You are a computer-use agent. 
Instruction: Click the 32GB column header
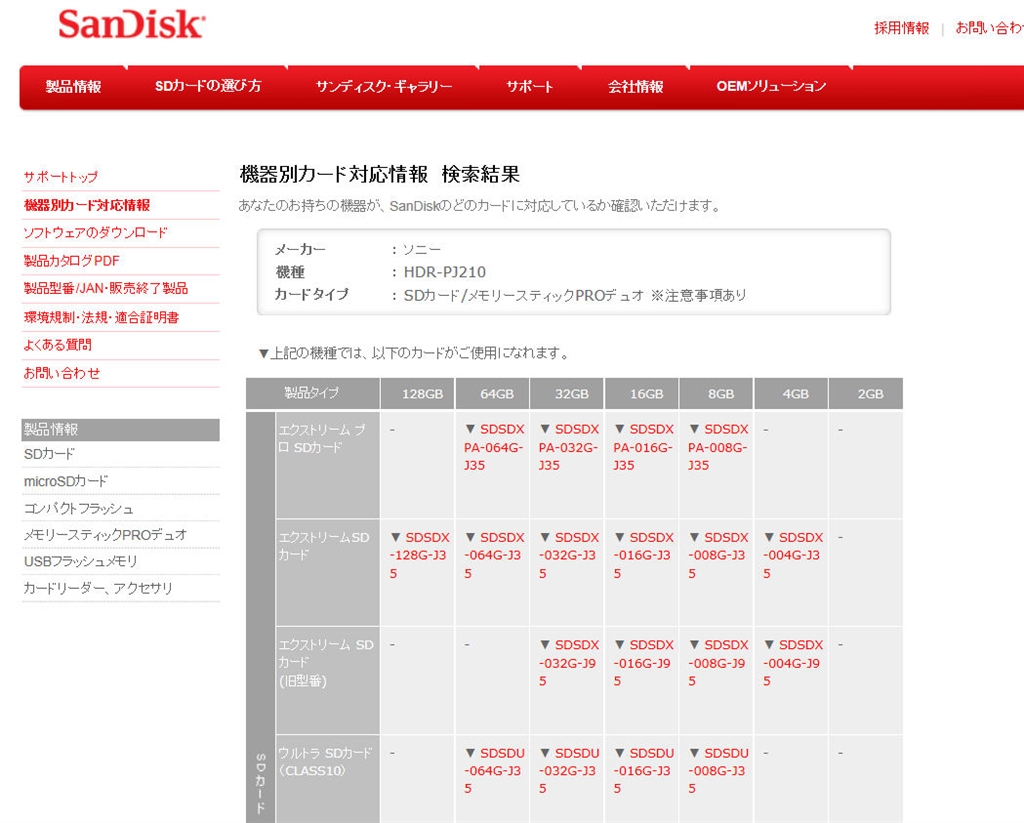[568, 394]
